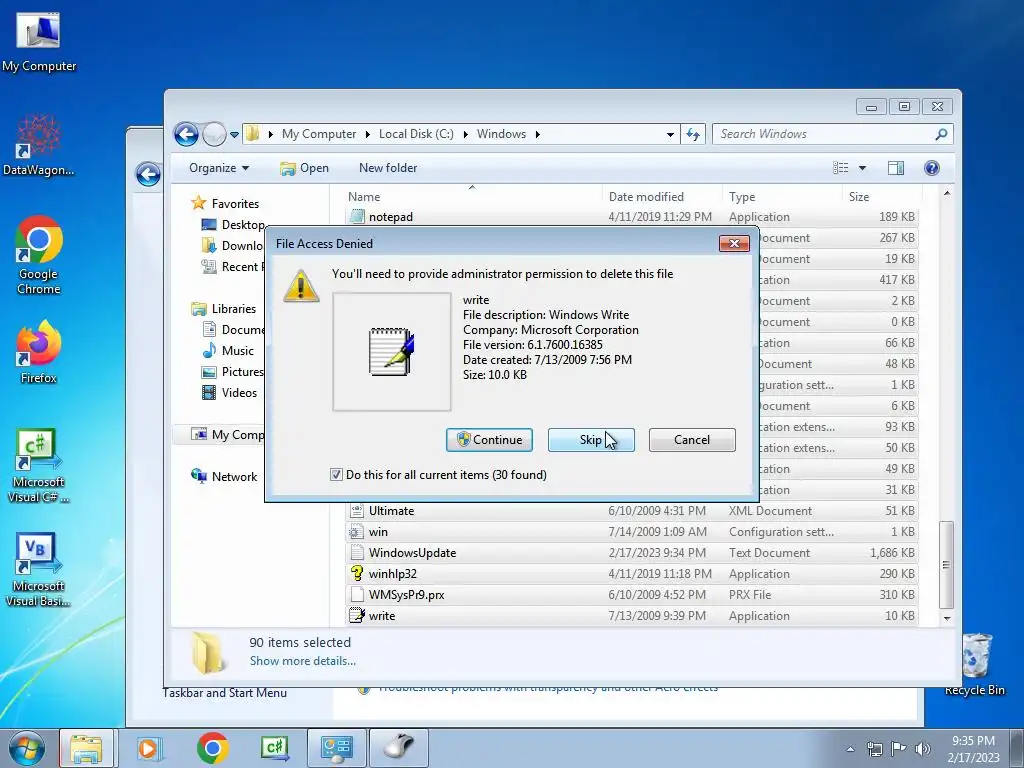The width and height of the screenshot is (1024, 768).
Task: Launch the Google Chrome desktop shortcut
Action: point(39,255)
